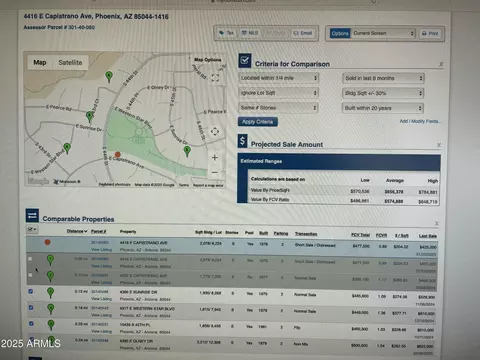Sort table by Distance column
The height and width of the screenshot is (360, 480).
[77, 231]
